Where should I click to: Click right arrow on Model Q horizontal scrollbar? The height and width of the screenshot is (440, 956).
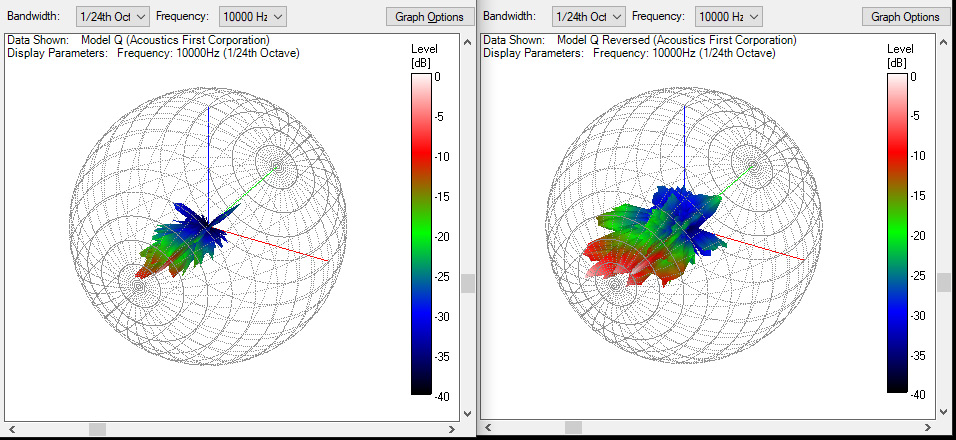coord(450,429)
